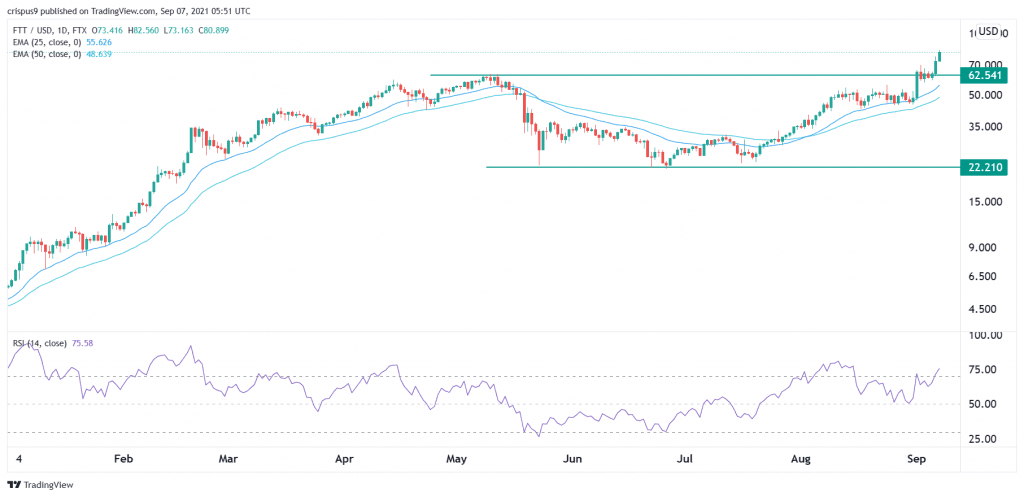Click the published on TradingView.com header text
This screenshot has height=497, width=1024.
[99, 11]
